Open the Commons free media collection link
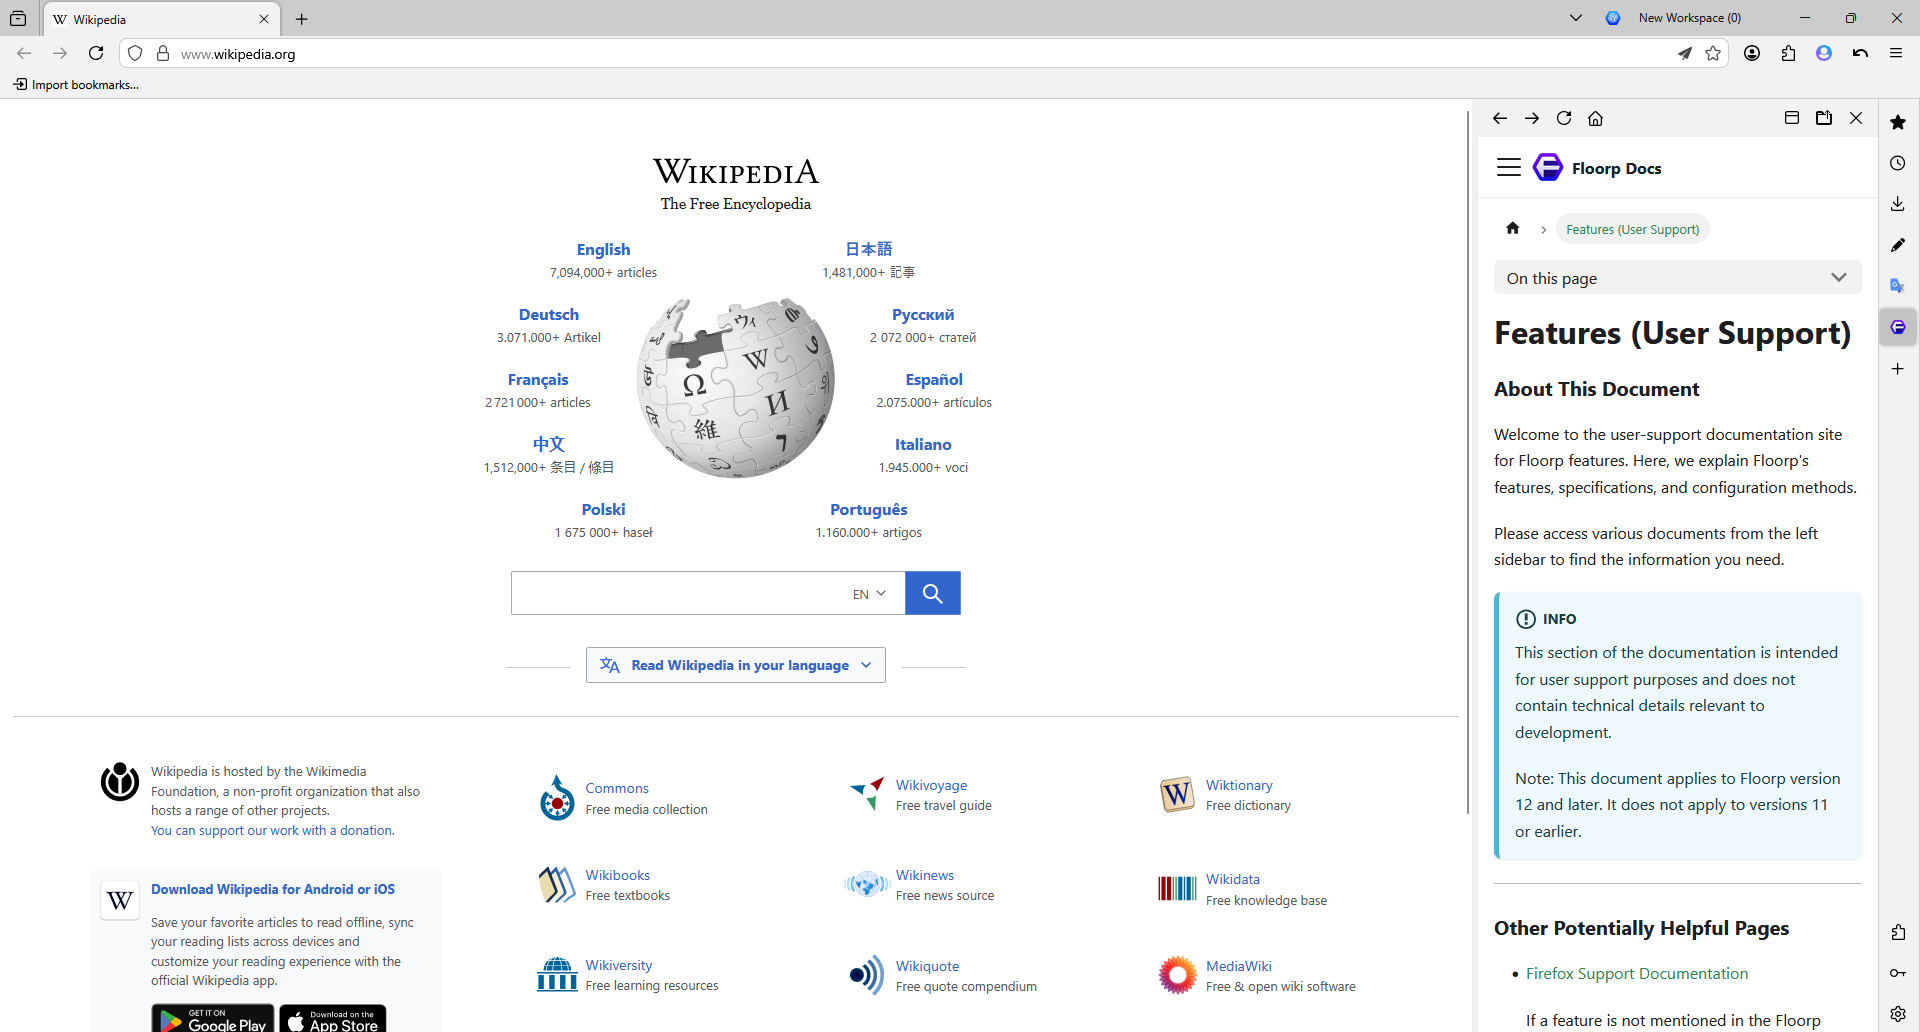Image resolution: width=1920 pixels, height=1032 pixels. click(x=617, y=788)
